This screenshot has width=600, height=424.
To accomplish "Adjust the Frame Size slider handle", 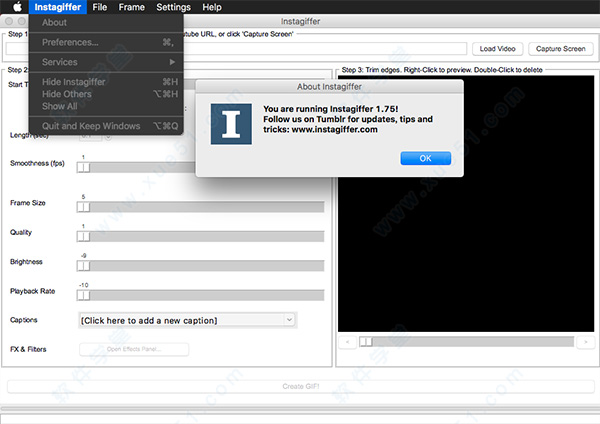I will pos(83,207).
